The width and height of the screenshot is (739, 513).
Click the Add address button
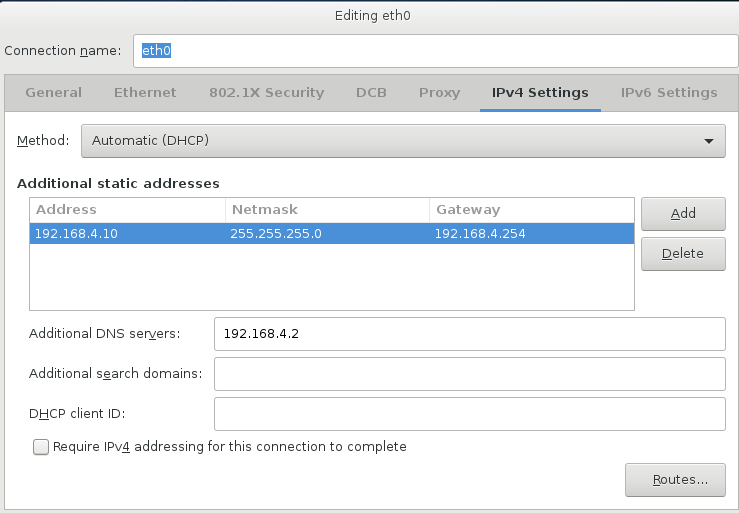(683, 213)
